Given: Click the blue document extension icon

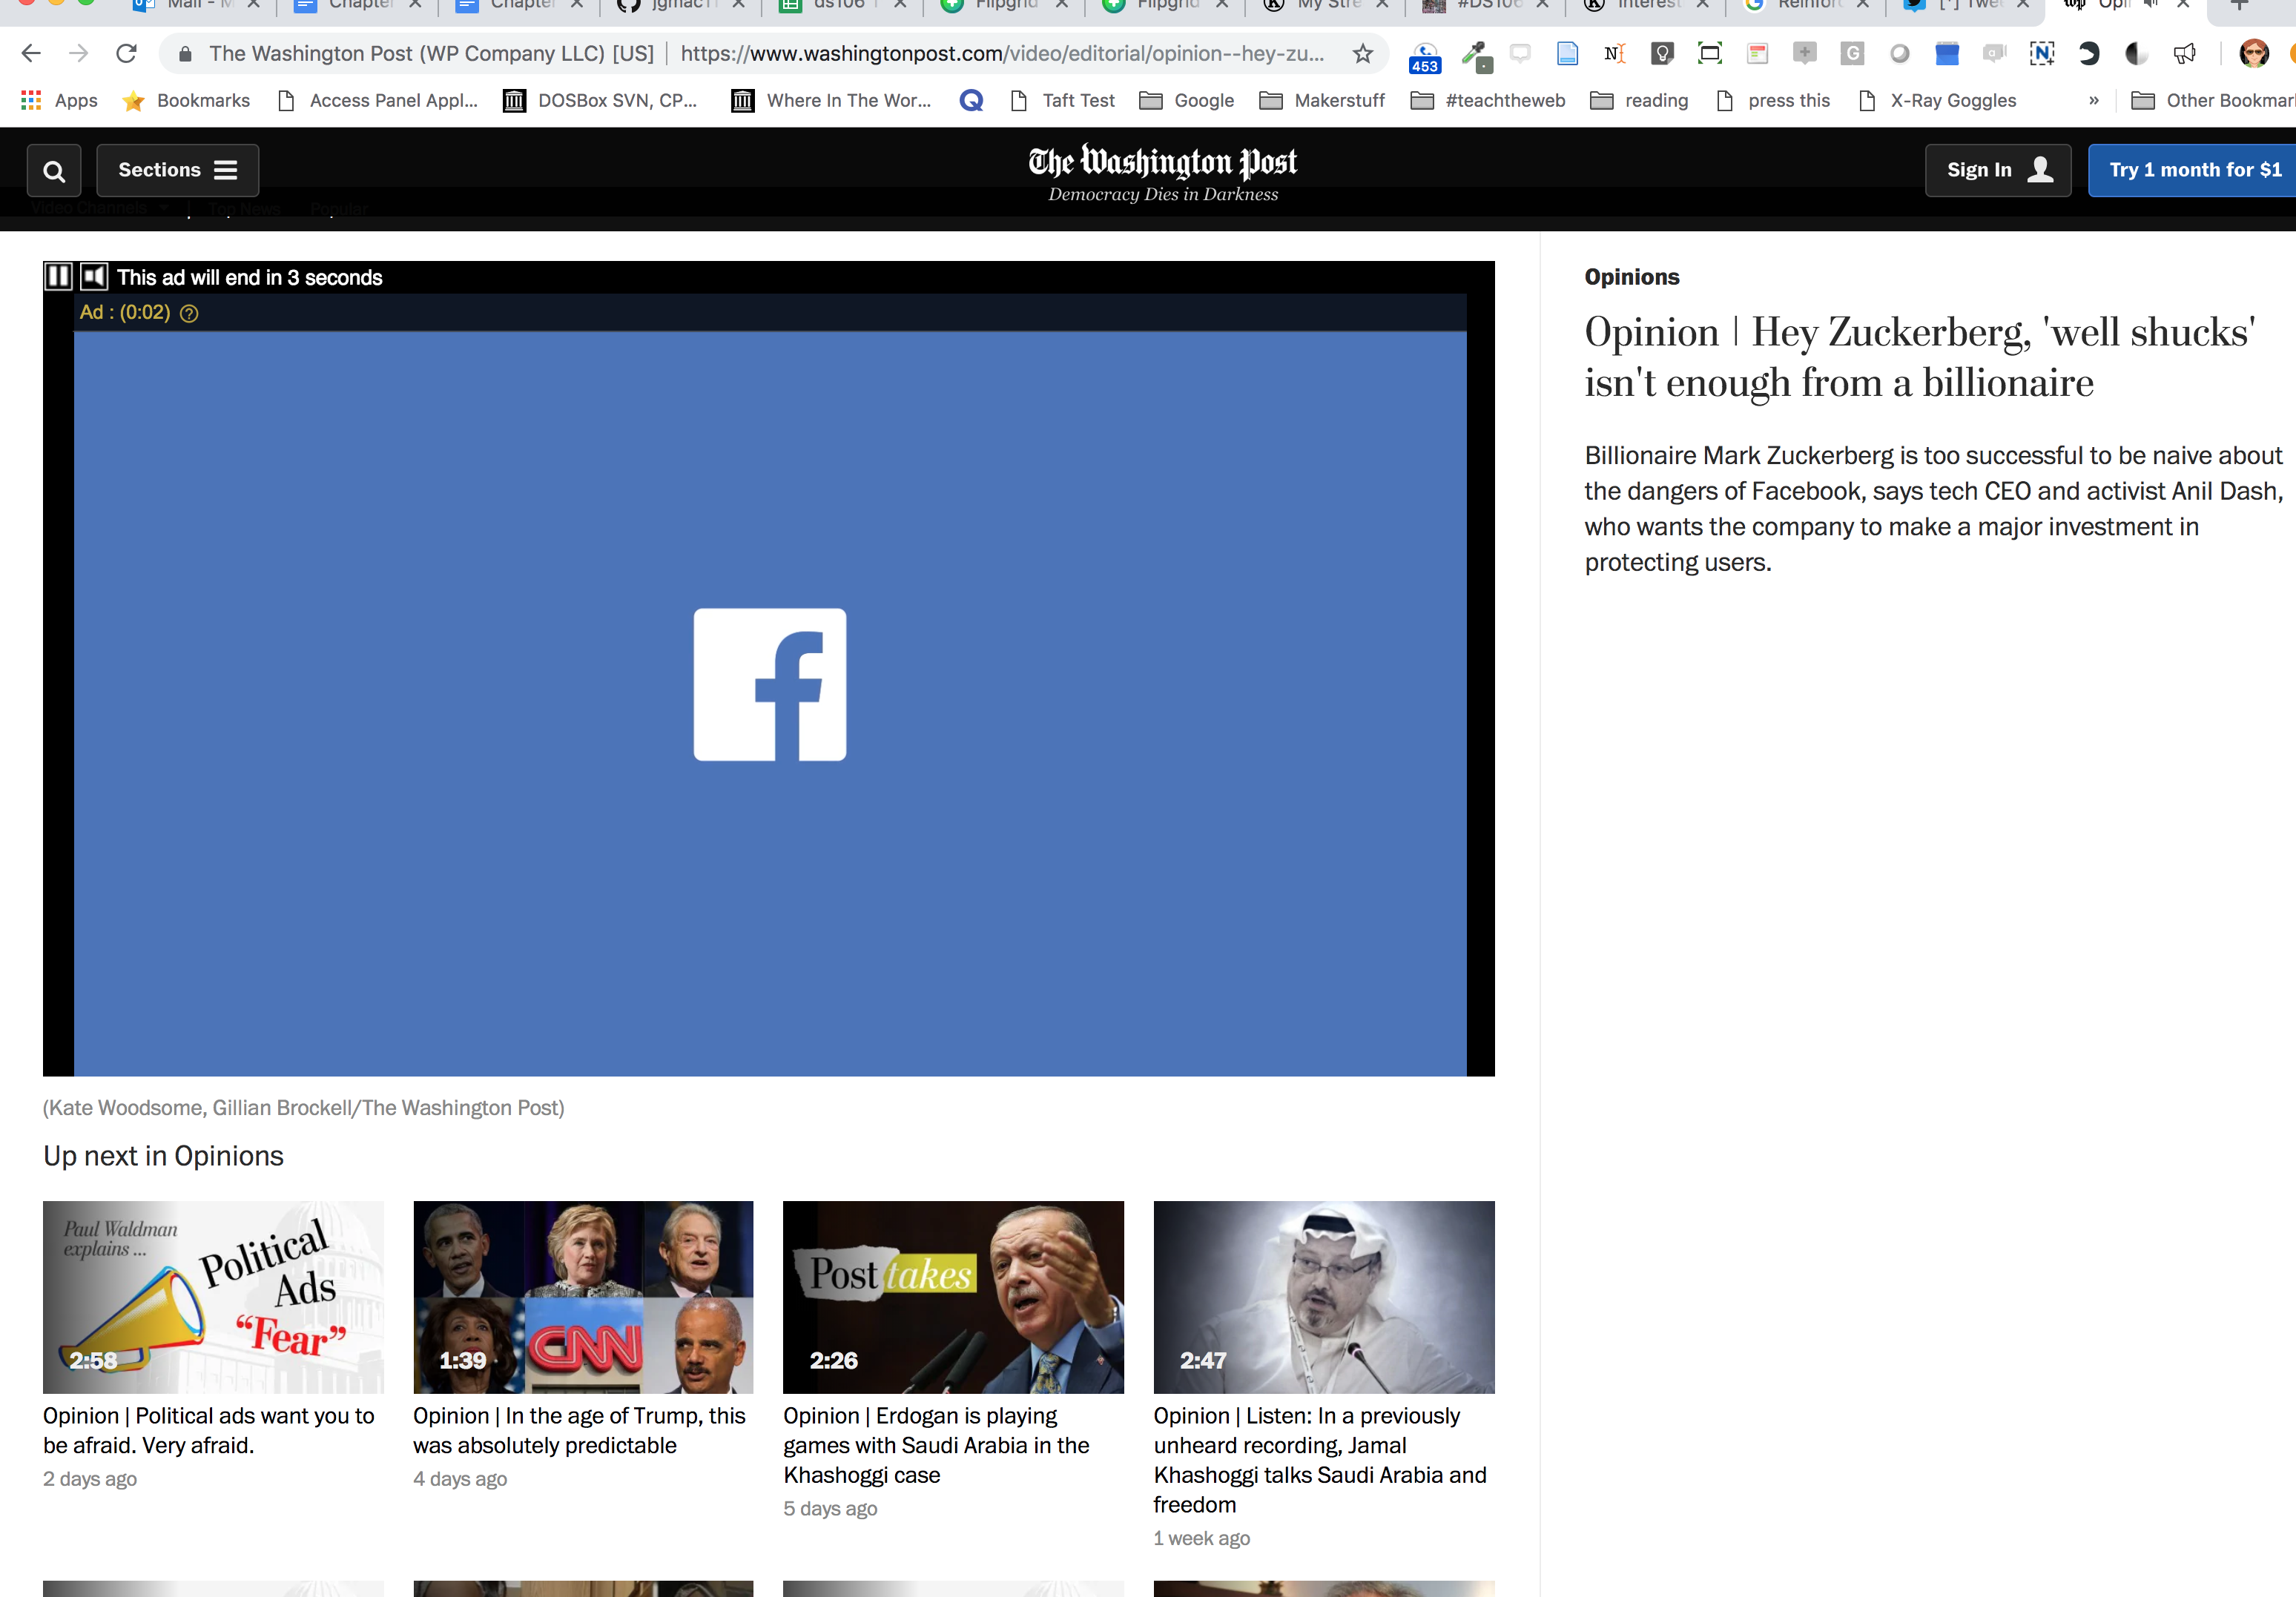Looking at the screenshot, I should [1567, 53].
